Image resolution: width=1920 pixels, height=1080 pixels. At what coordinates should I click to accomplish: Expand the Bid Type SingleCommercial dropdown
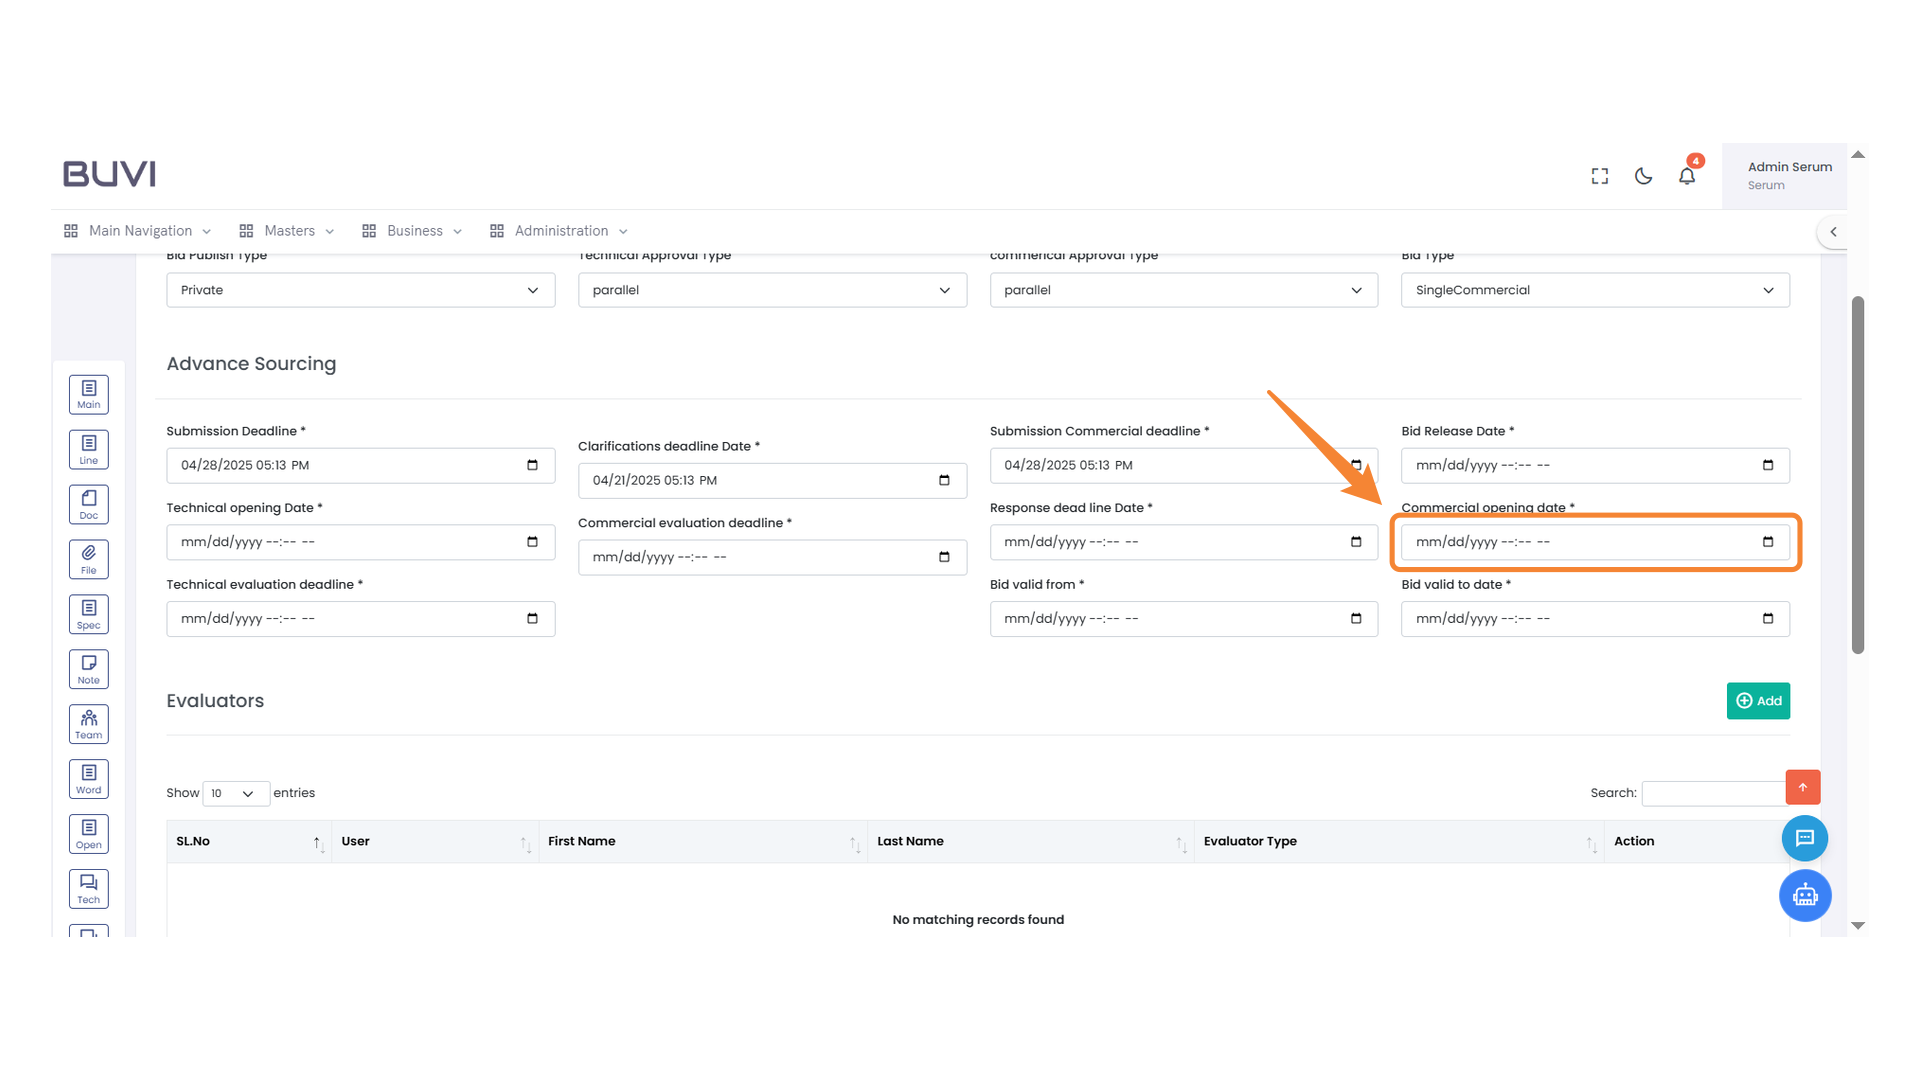tap(1594, 290)
